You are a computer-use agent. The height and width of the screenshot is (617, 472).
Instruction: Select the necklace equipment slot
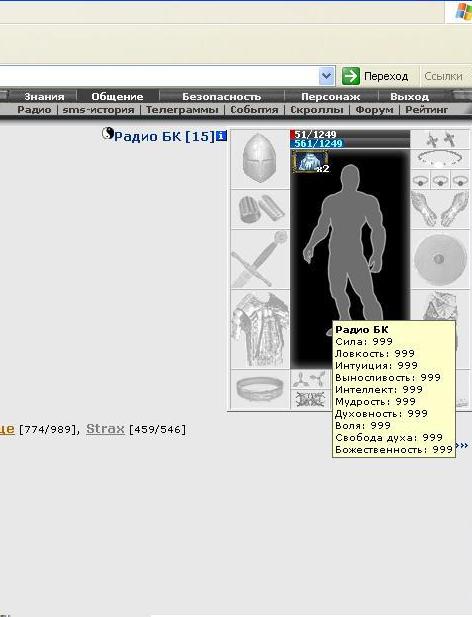tap(440, 159)
